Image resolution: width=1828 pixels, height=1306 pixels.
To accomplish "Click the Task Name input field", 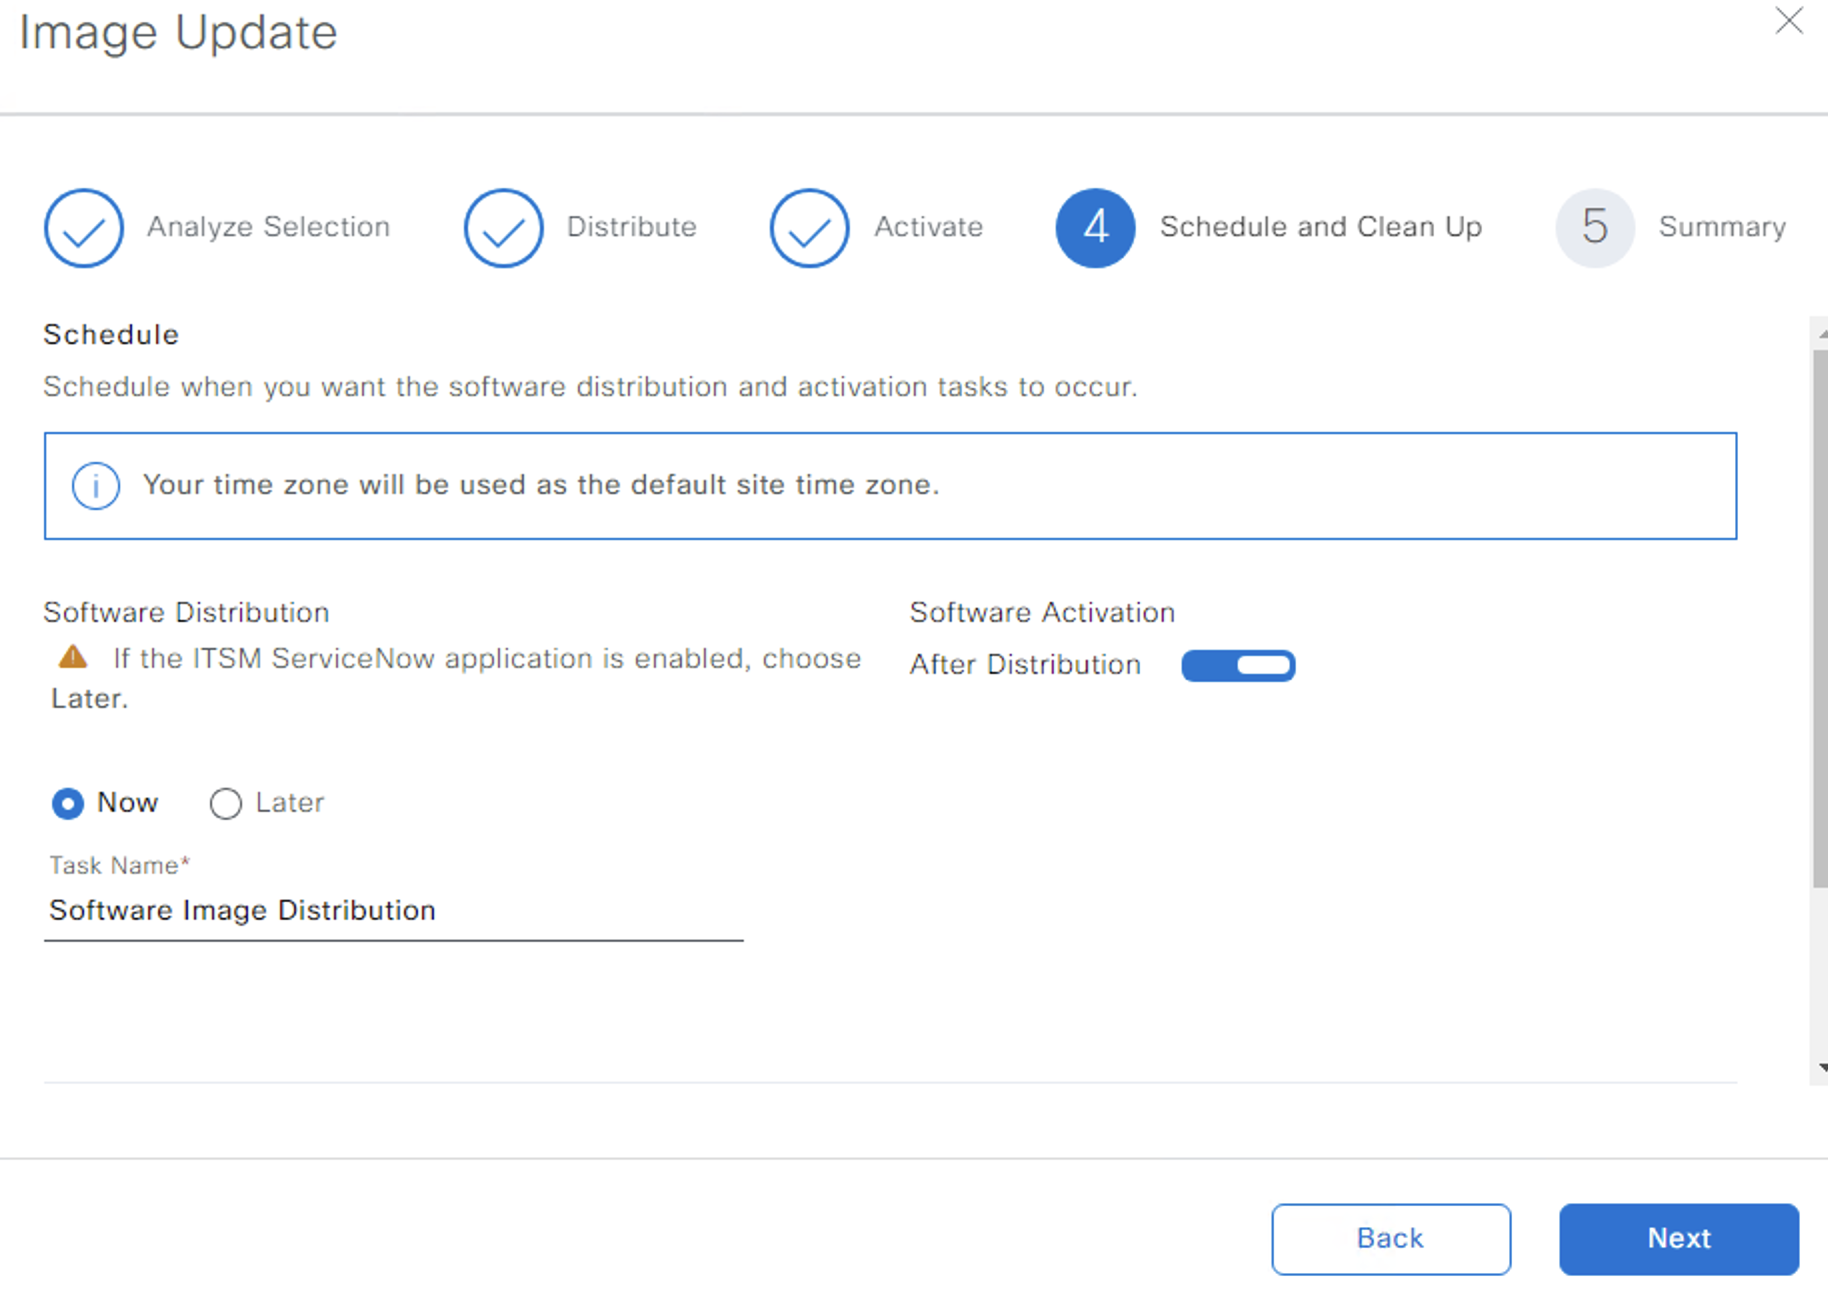I will [x=394, y=911].
